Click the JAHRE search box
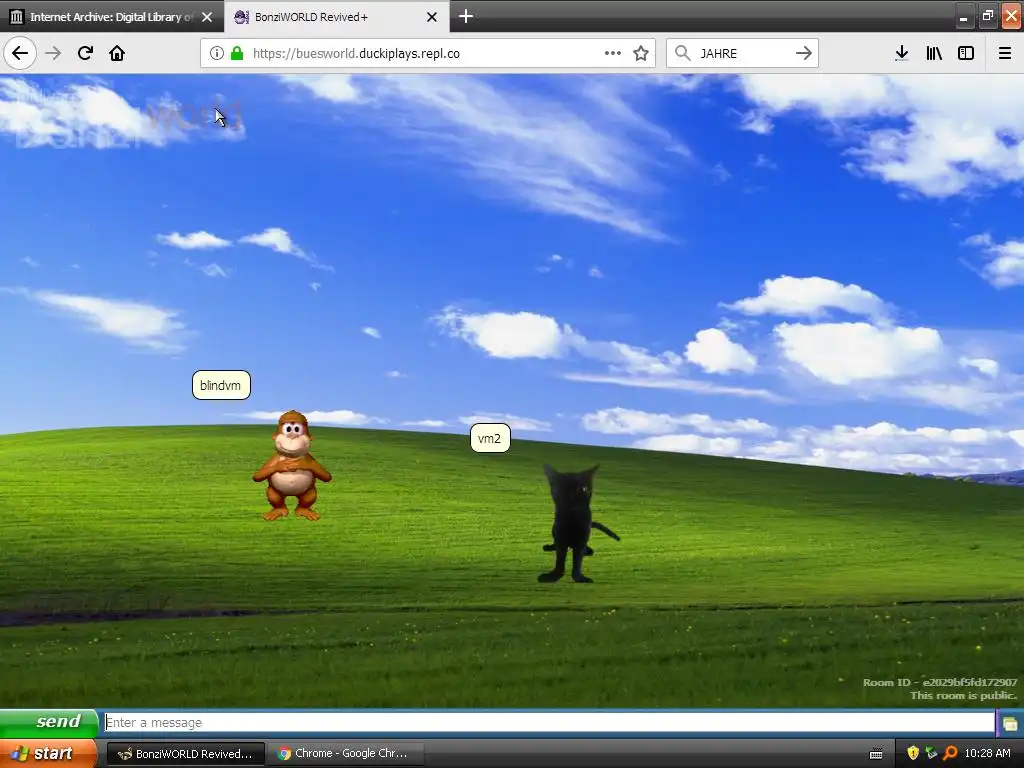Viewport: 1024px width, 768px height. 744,54
